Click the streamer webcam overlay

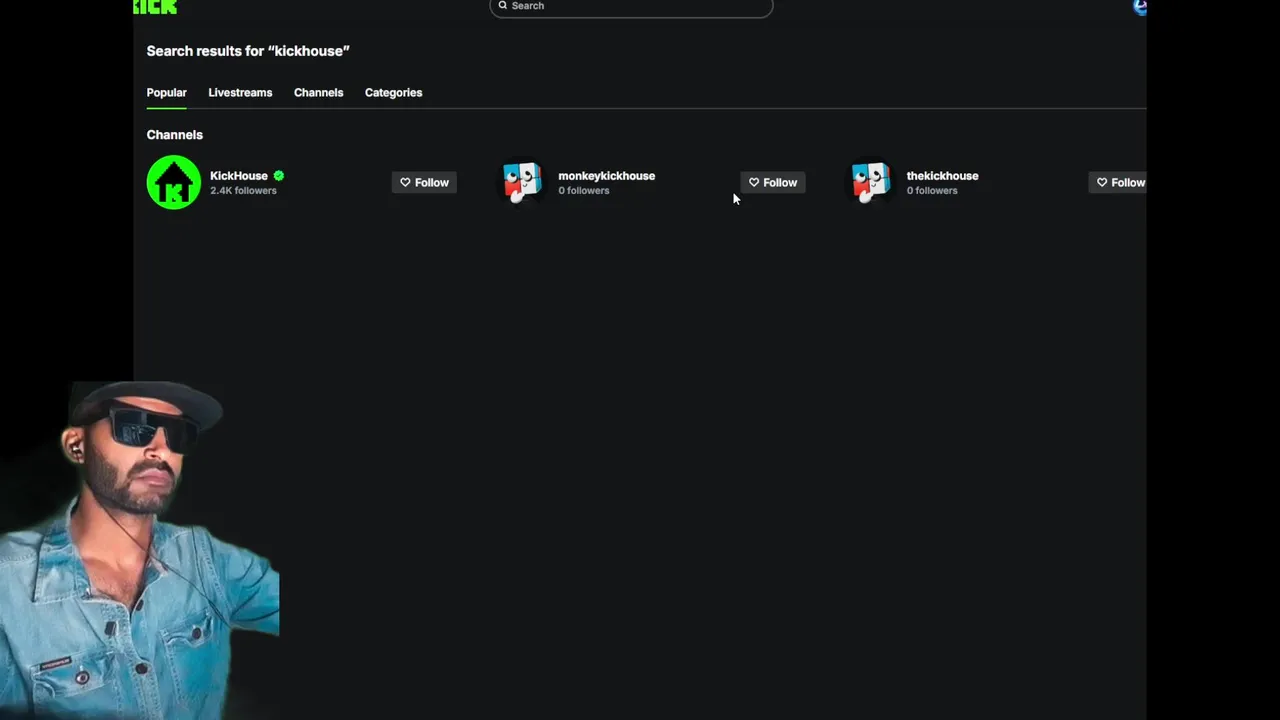tap(140, 549)
